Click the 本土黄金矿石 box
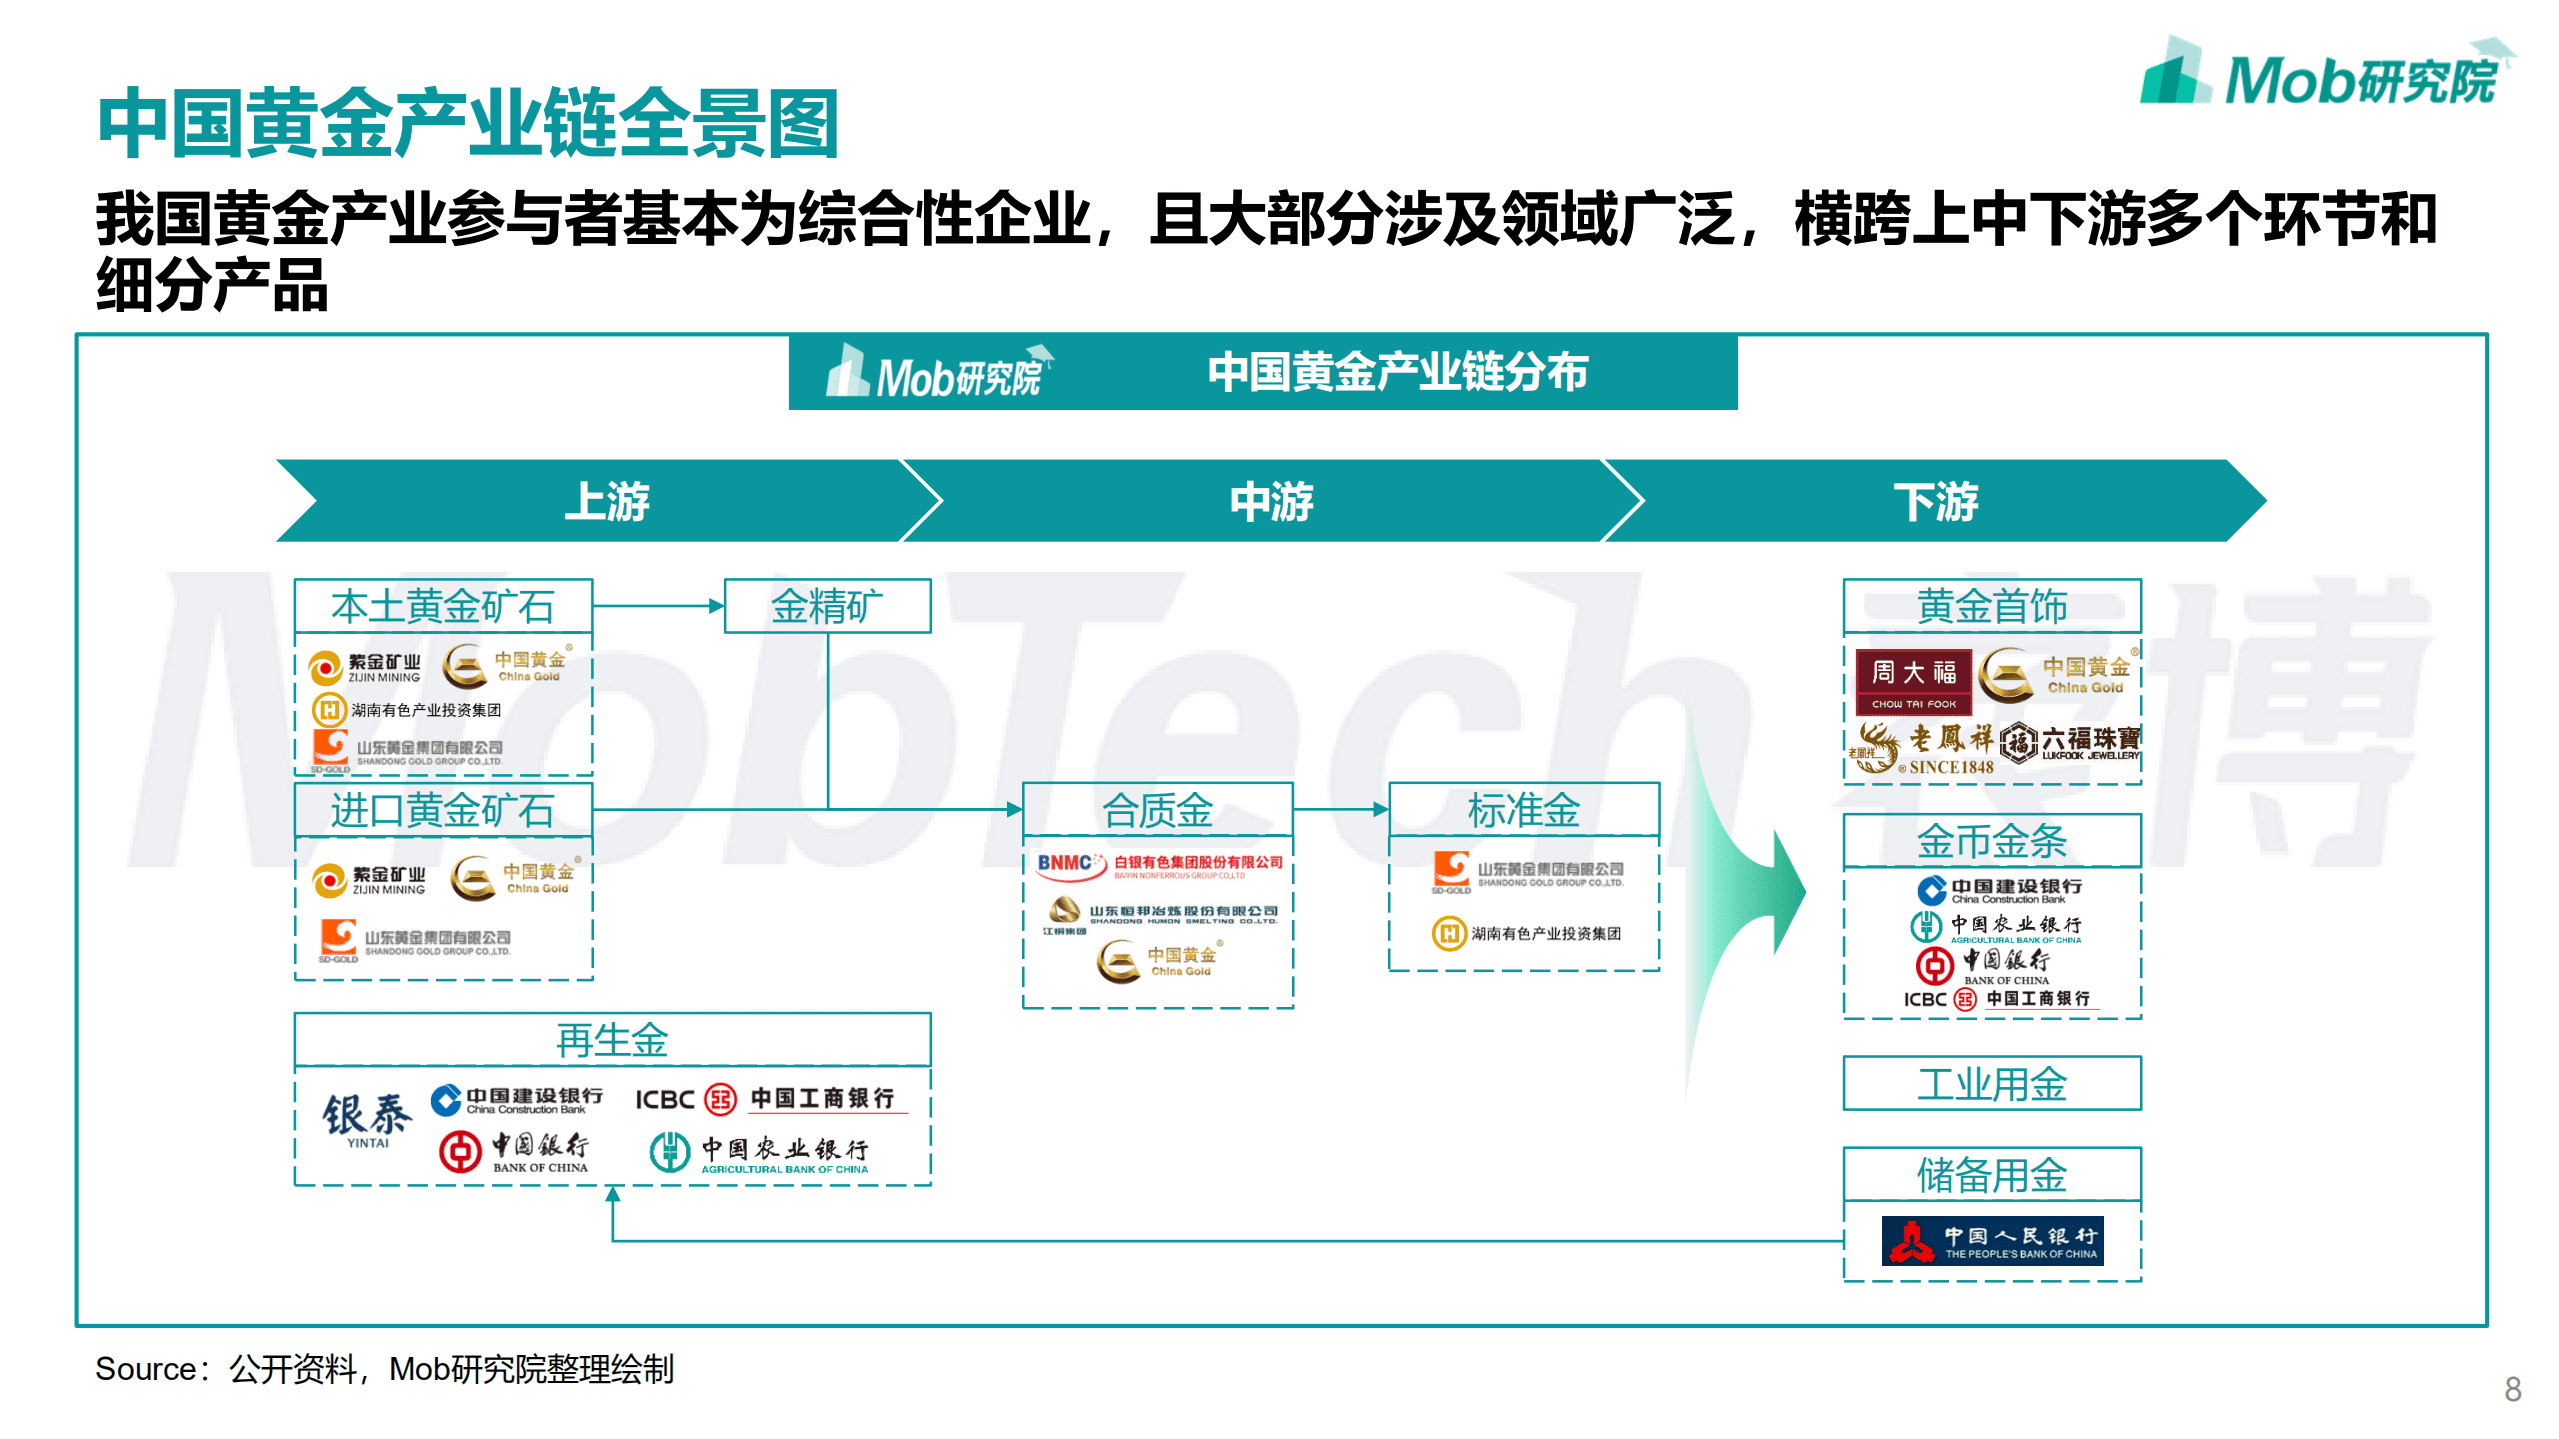Image resolution: width=2559 pixels, height=1439 pixels. click(x=443, y=606)
